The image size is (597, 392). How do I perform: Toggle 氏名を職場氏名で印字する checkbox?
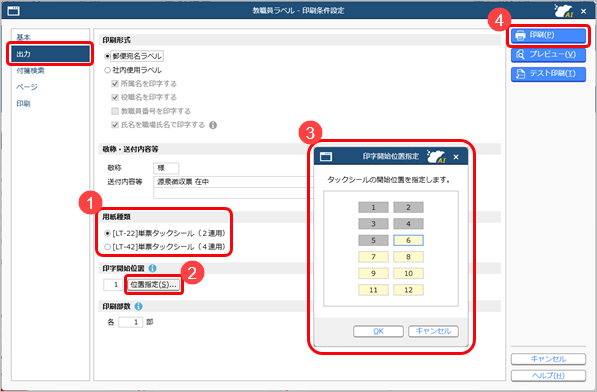115,125
